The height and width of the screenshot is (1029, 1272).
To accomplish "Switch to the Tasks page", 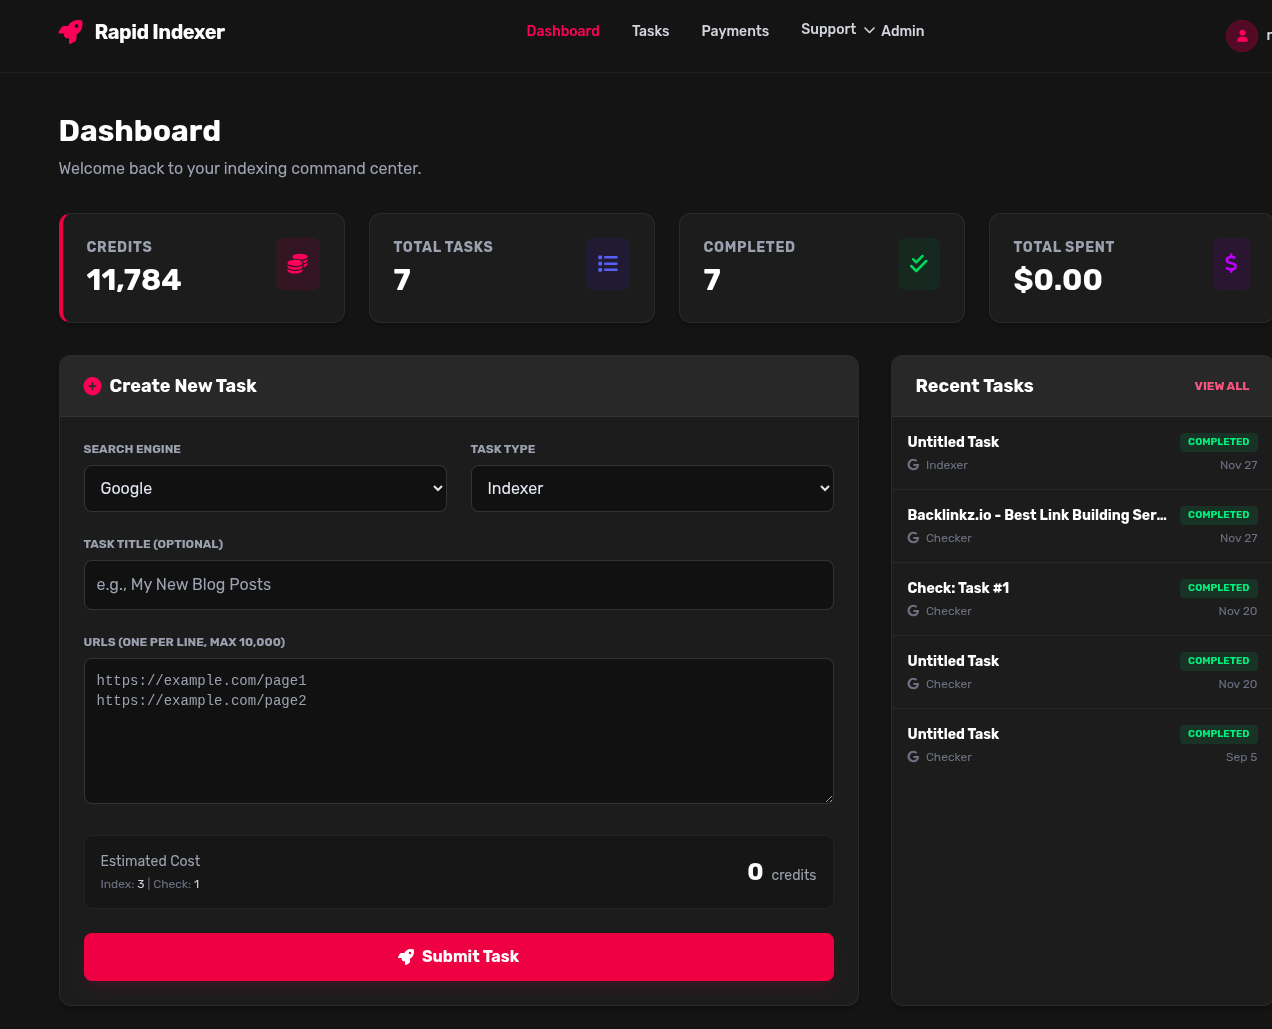I will point(650,31).
